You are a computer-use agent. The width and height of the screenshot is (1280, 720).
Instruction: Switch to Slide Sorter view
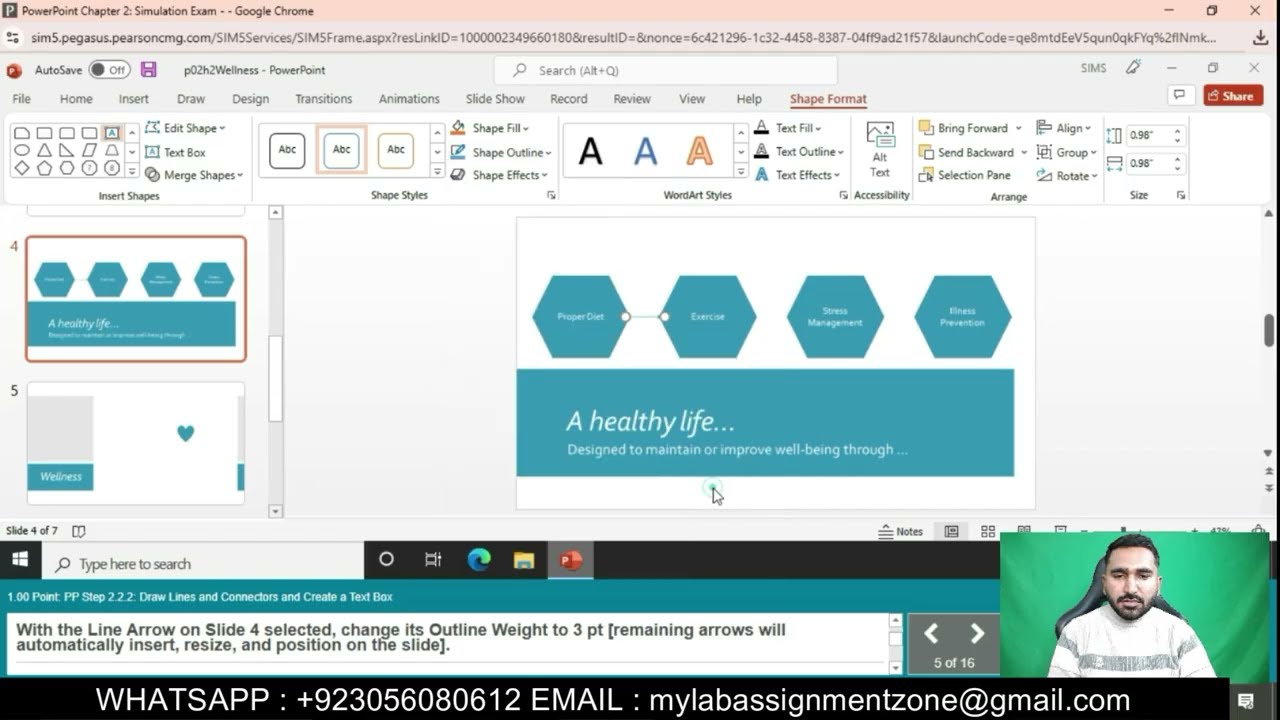coord(988,531)
